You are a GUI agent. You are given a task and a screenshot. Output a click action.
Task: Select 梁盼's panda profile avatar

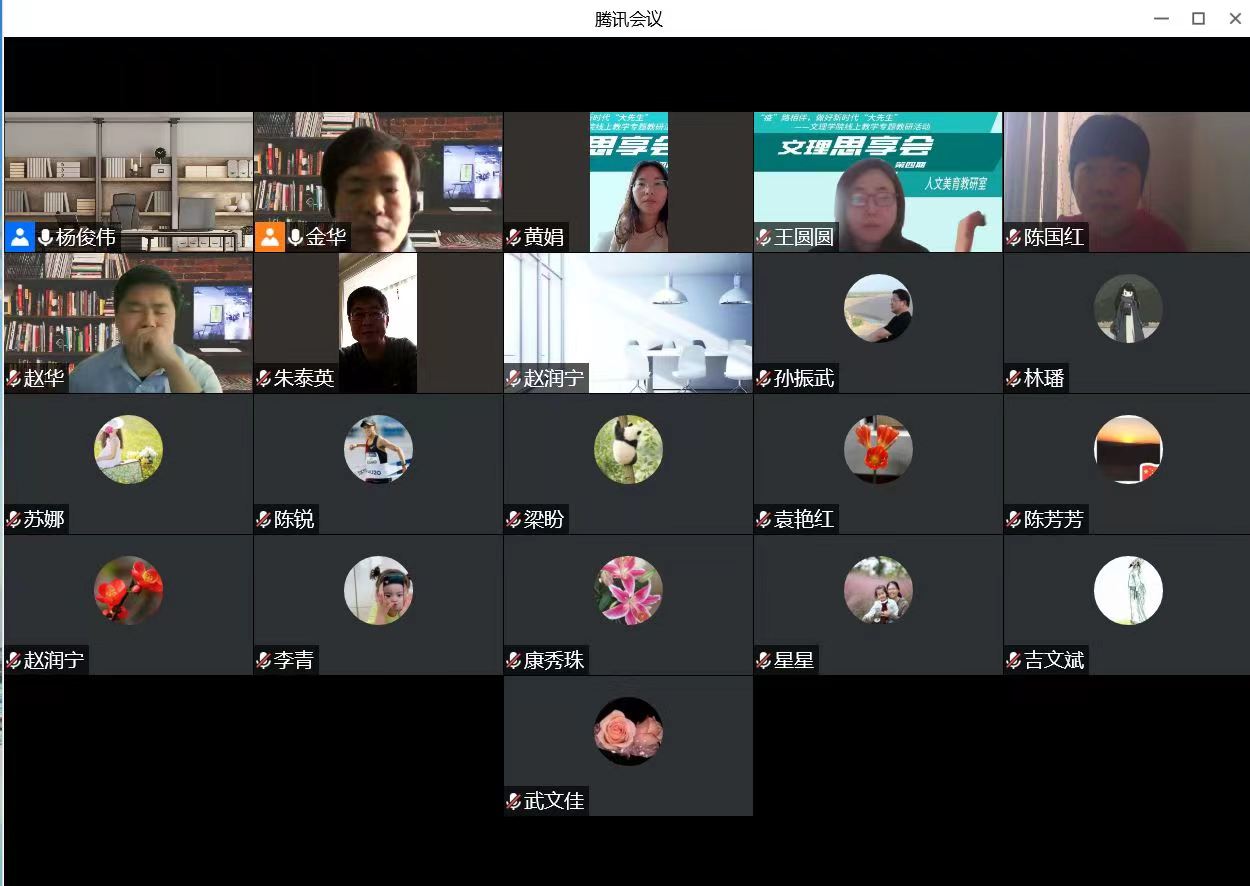[628, 450]
